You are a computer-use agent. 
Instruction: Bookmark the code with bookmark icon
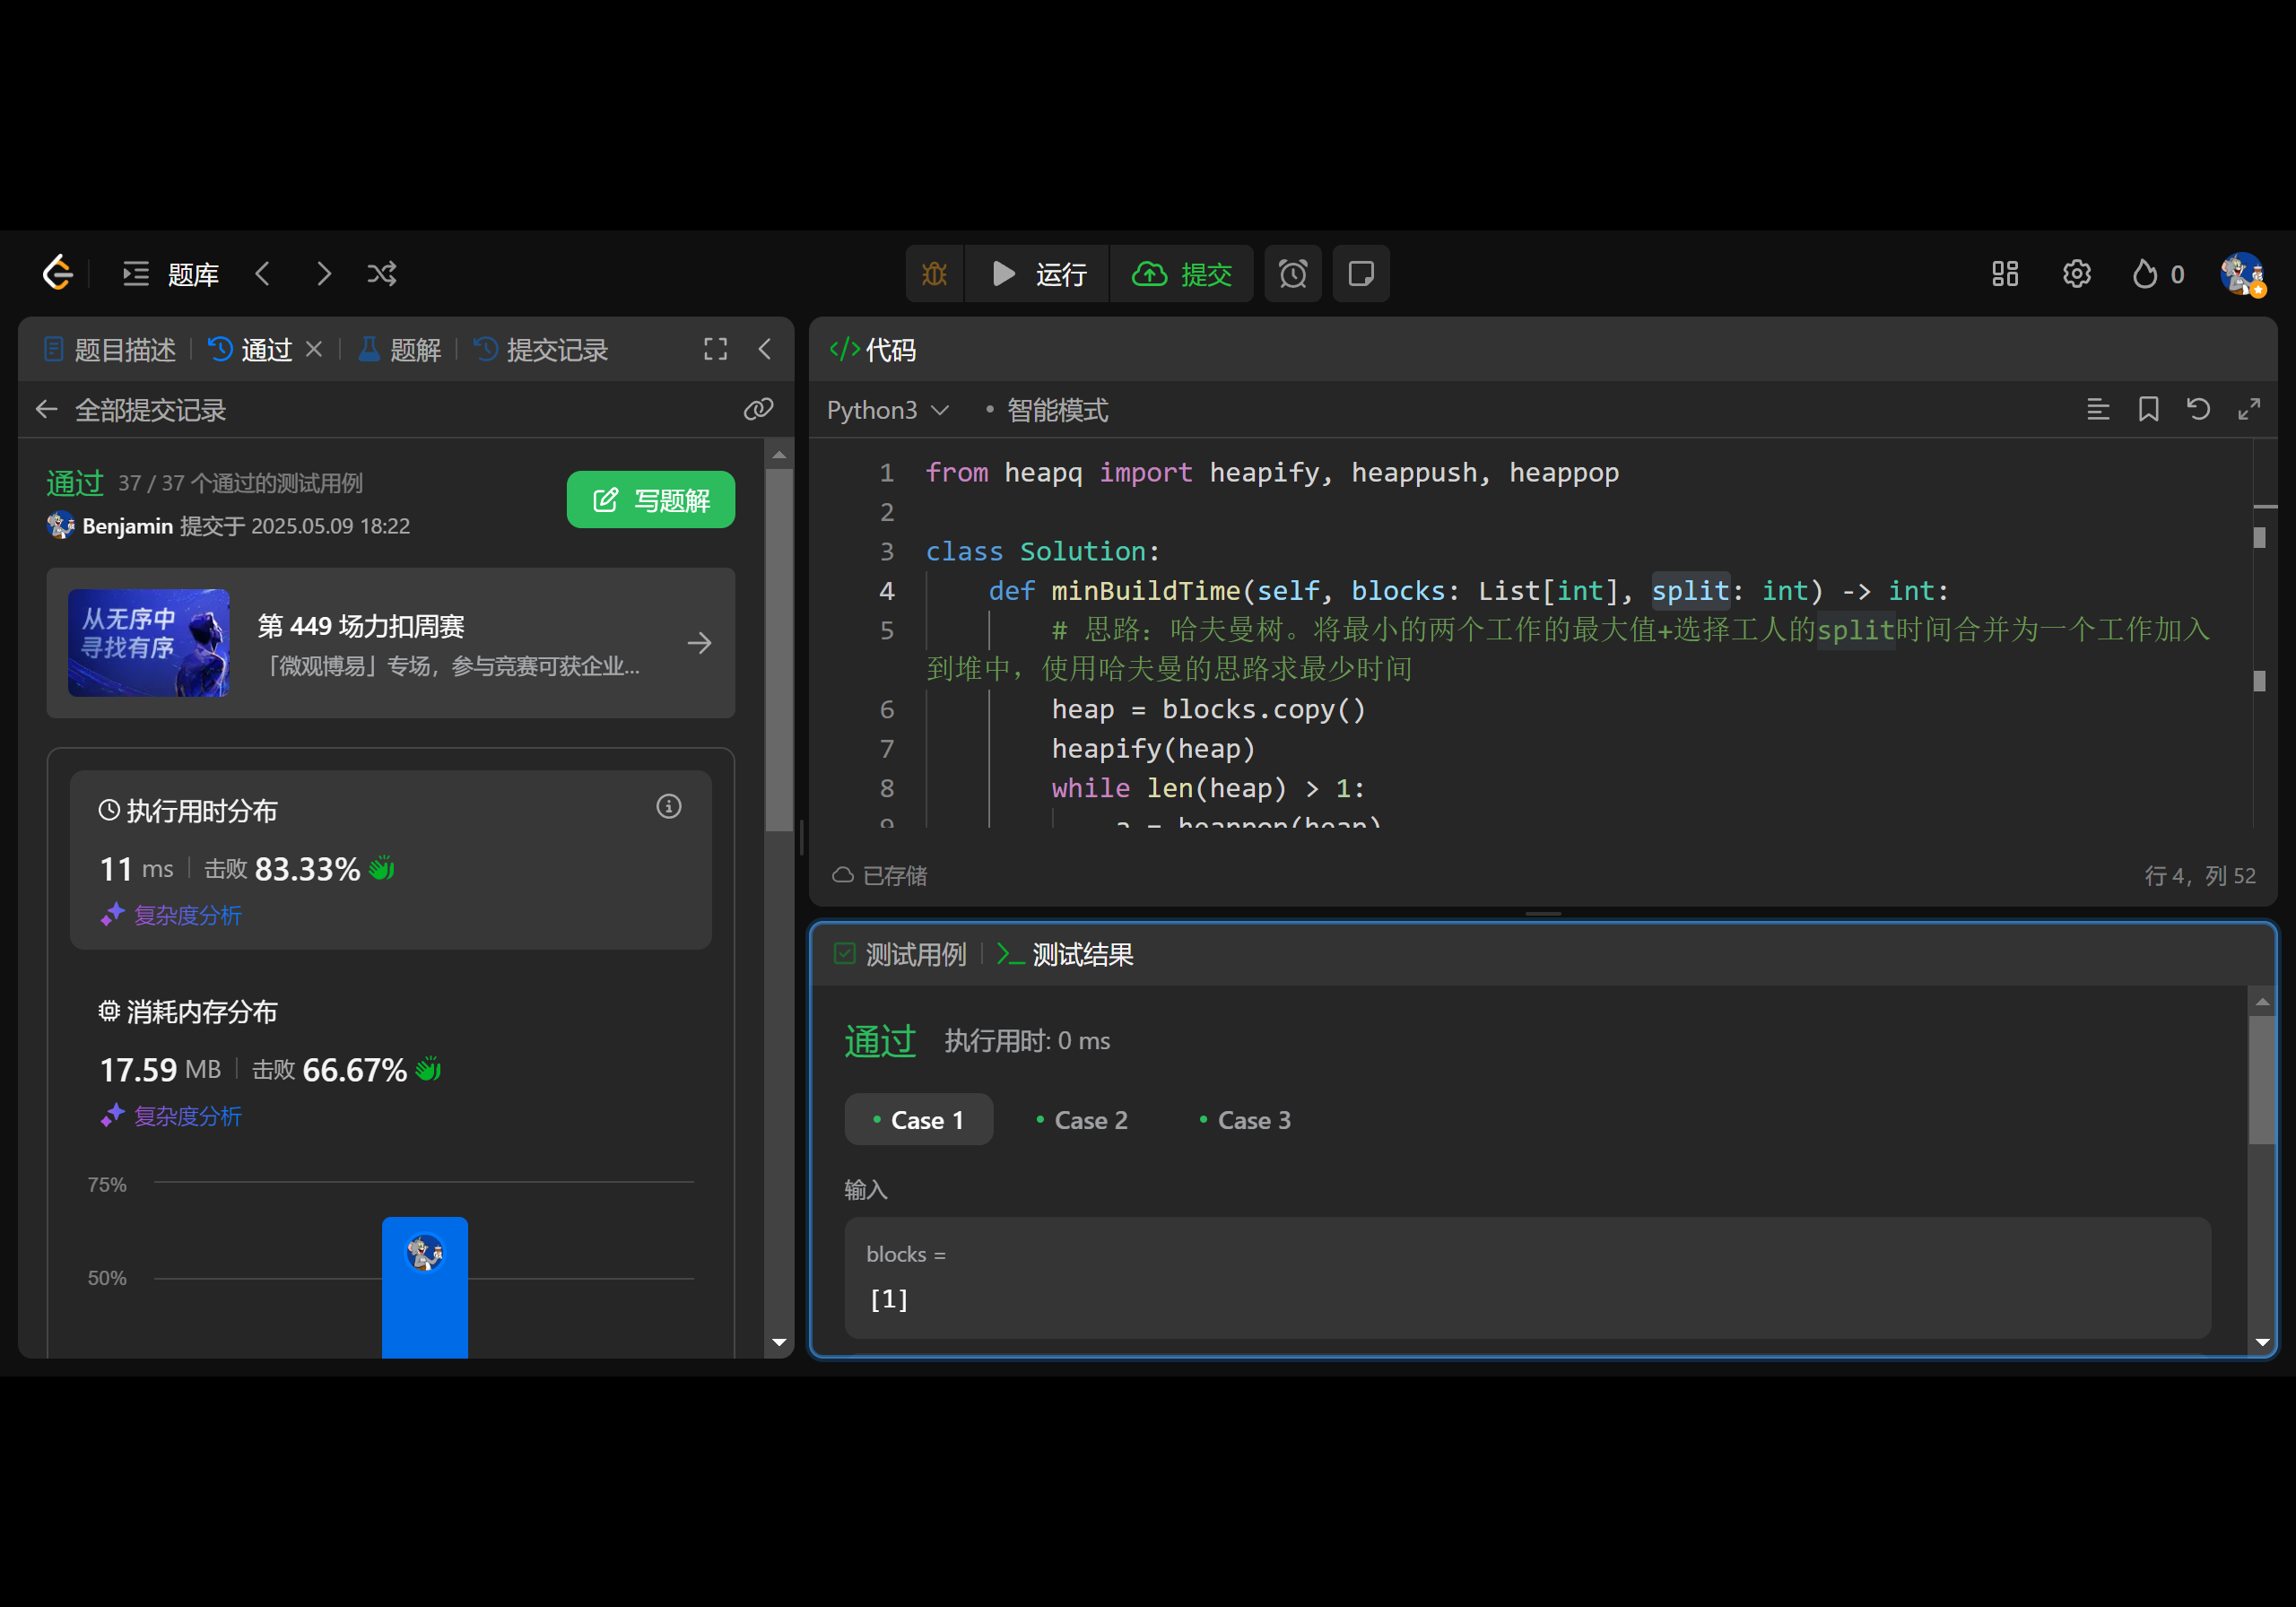(x=2148, y=409)
